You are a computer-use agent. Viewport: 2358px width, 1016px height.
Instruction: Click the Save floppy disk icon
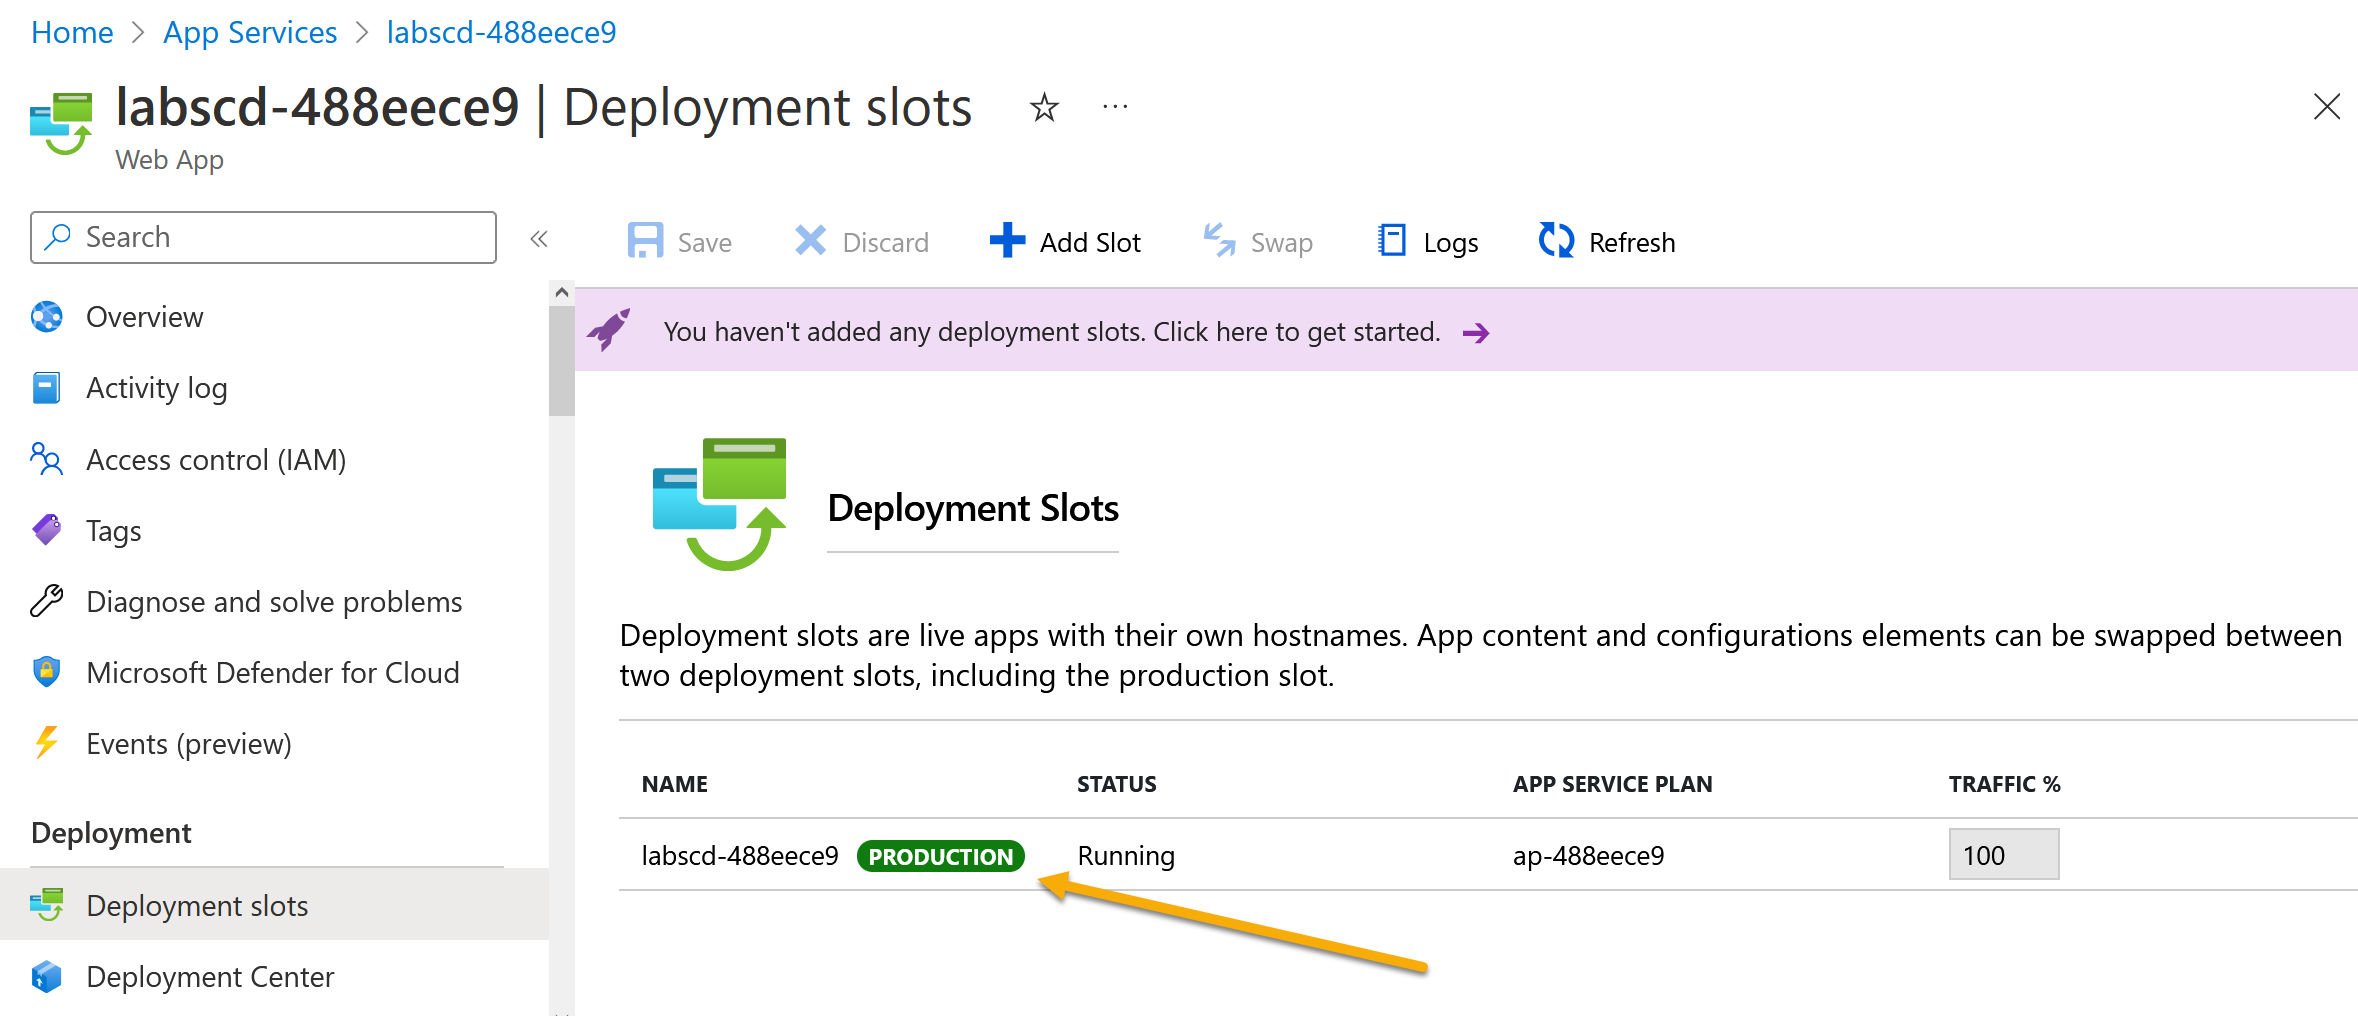[645, 241]
